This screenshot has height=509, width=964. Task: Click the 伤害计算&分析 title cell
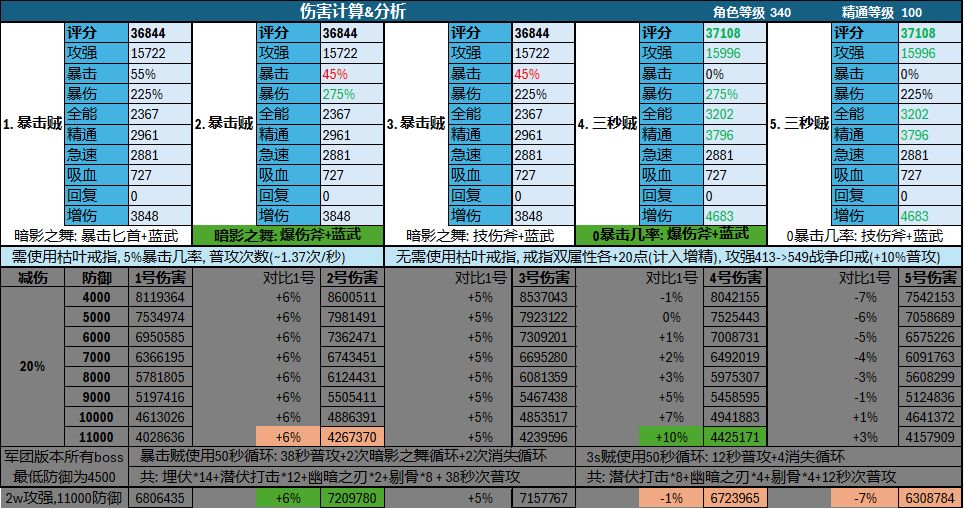[x=352, y=11]
